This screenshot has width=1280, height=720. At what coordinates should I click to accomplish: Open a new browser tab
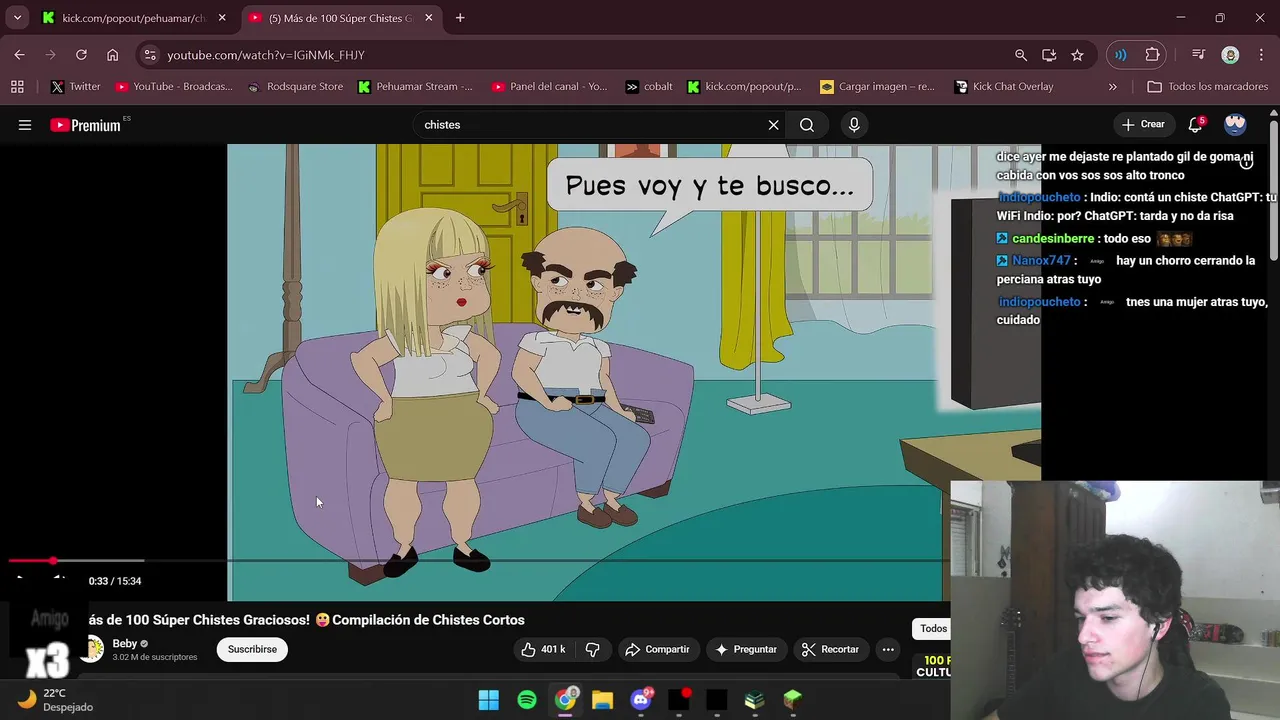tap(460, 18)
